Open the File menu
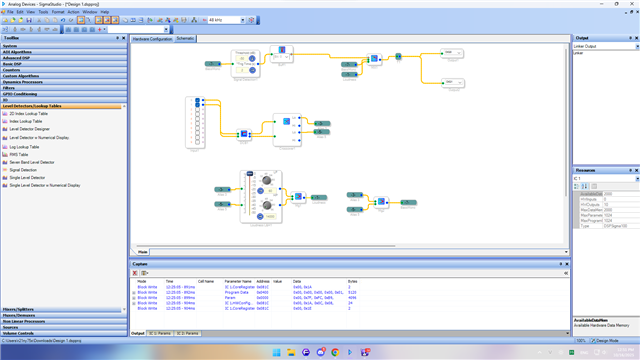The width and height of the screenshot is (640, 360). click(x=10, y=12)
